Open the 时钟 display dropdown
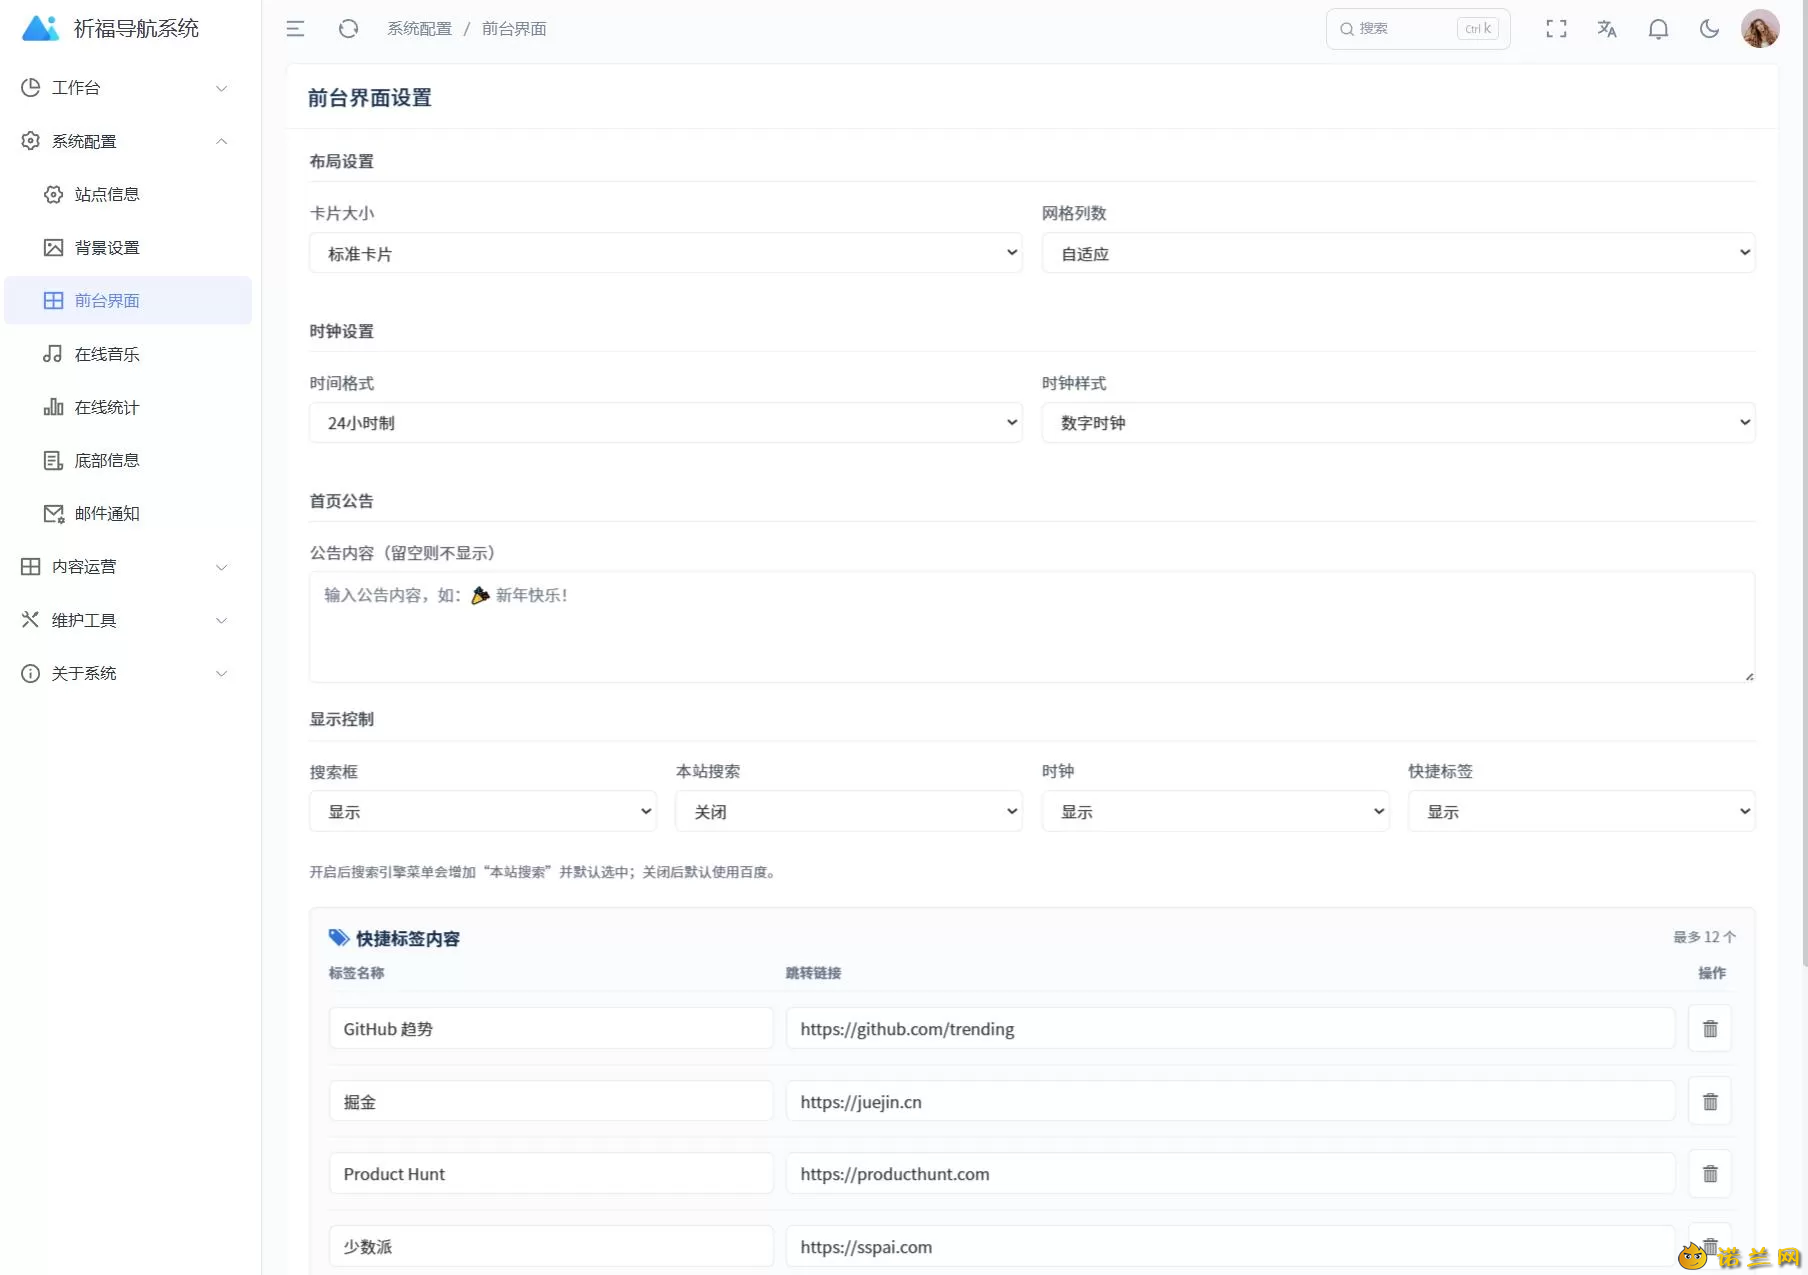Image resolution: width=1808 pixels, height=1275 pixels. click(x=1215, y=811)
